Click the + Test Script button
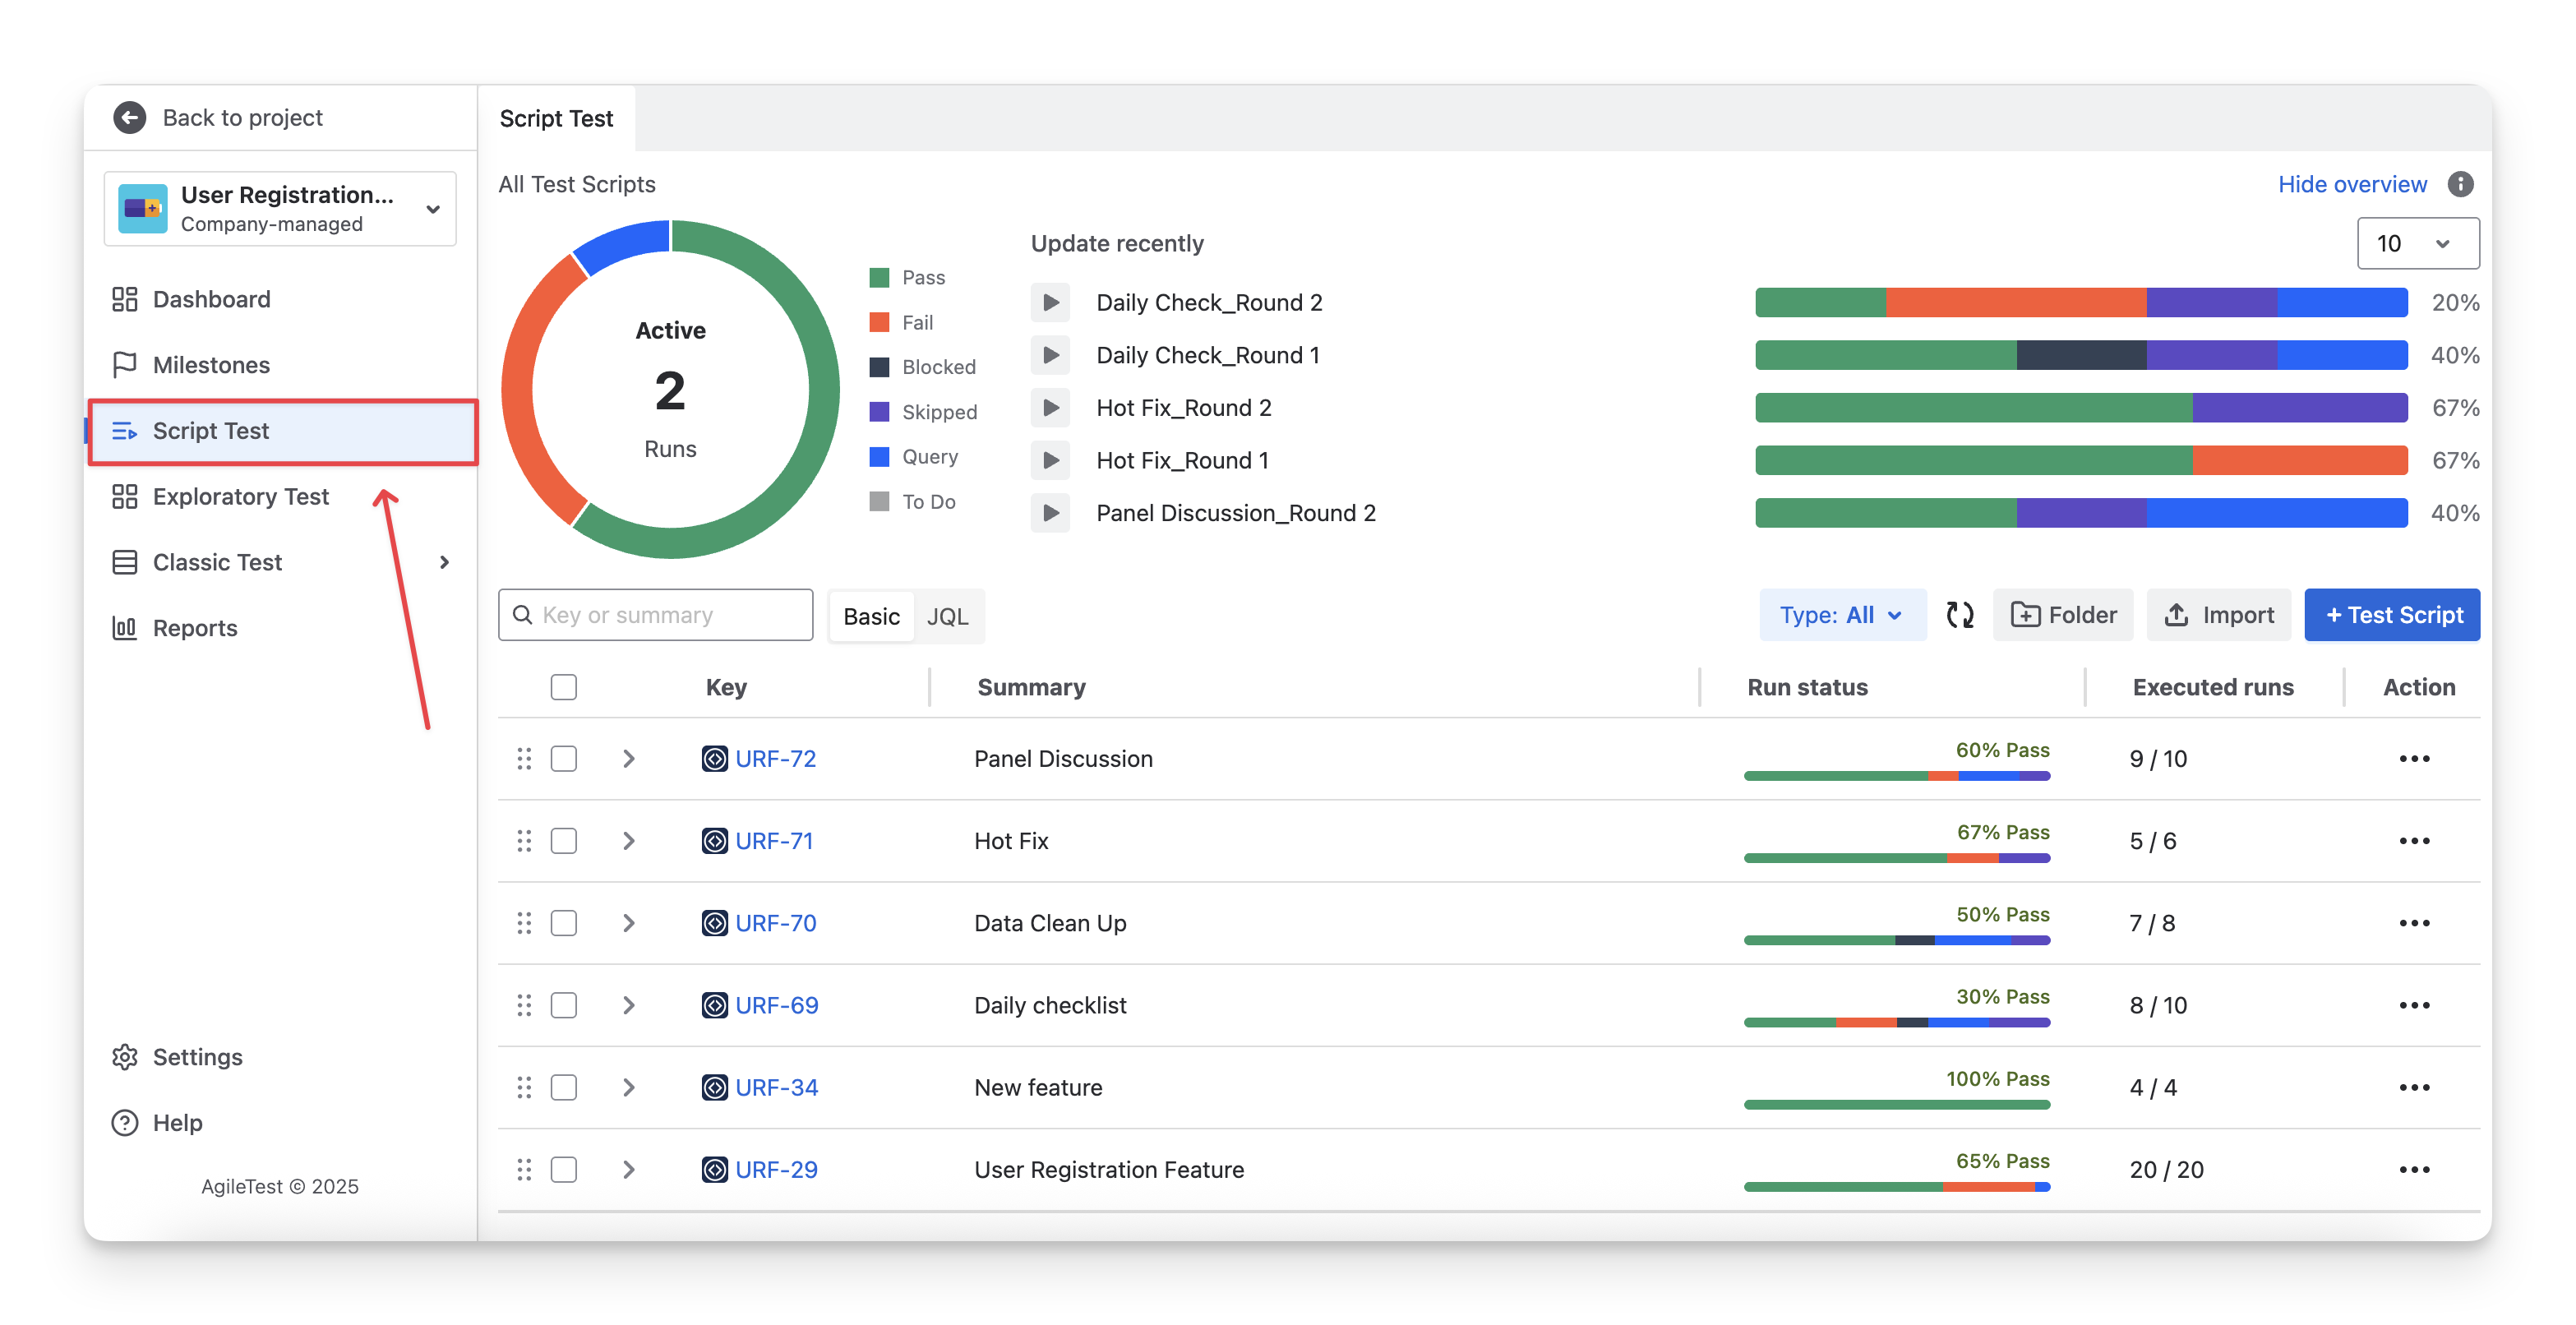Screen dimensions: 2576x1325 coord(2391,615)
